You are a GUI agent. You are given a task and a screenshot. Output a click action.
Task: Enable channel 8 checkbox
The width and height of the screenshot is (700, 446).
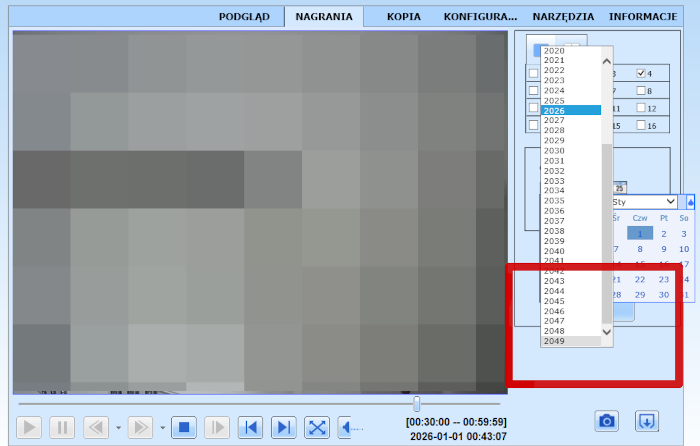pyautogui.click(x=642, y=91)
